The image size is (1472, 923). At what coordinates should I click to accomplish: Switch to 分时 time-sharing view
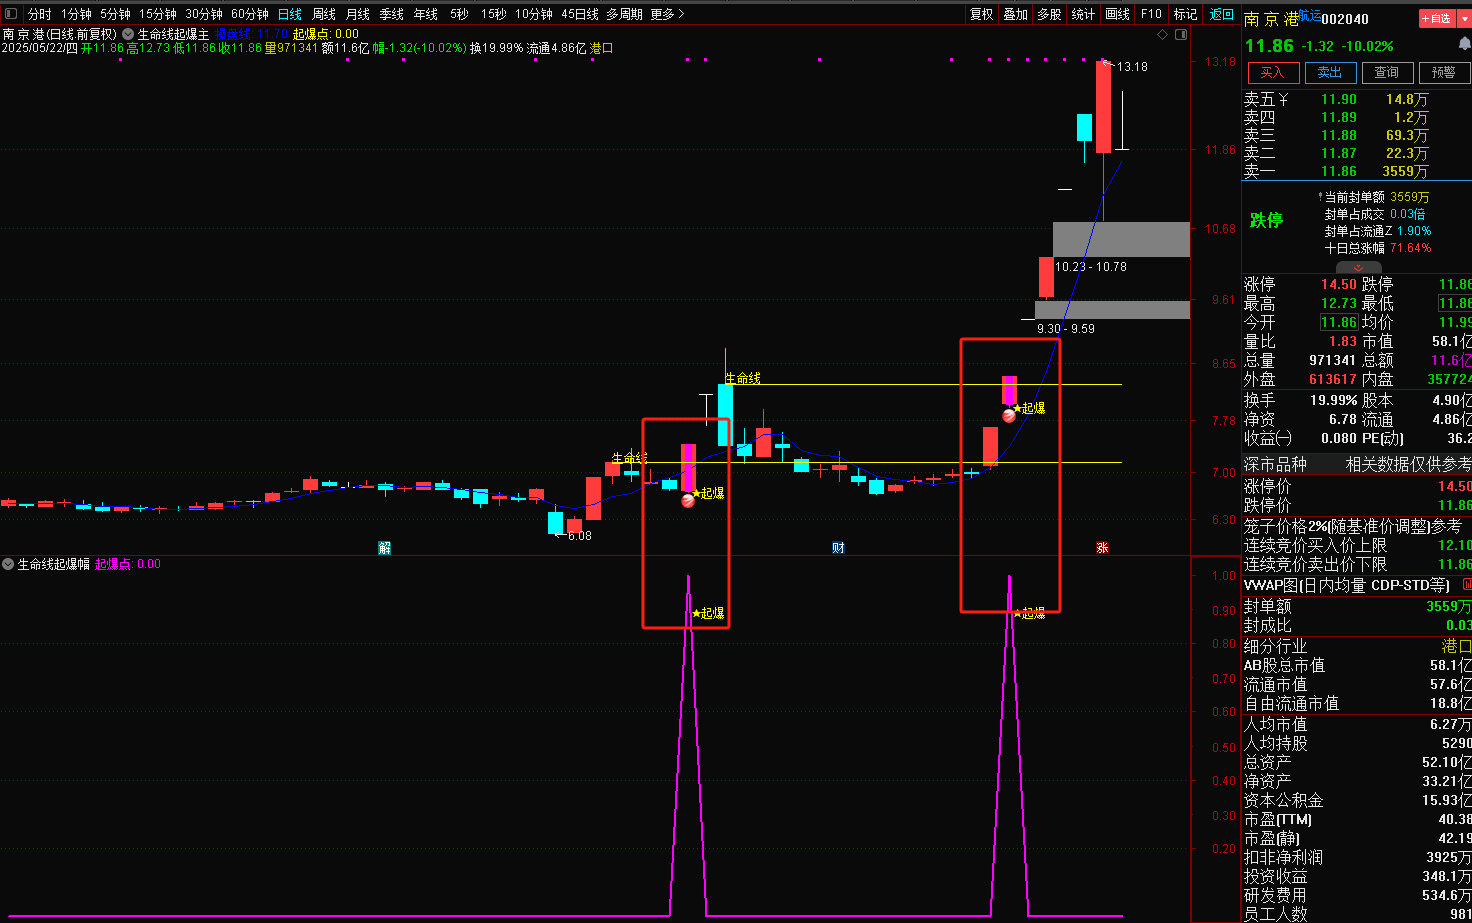(x=40, y=14)
